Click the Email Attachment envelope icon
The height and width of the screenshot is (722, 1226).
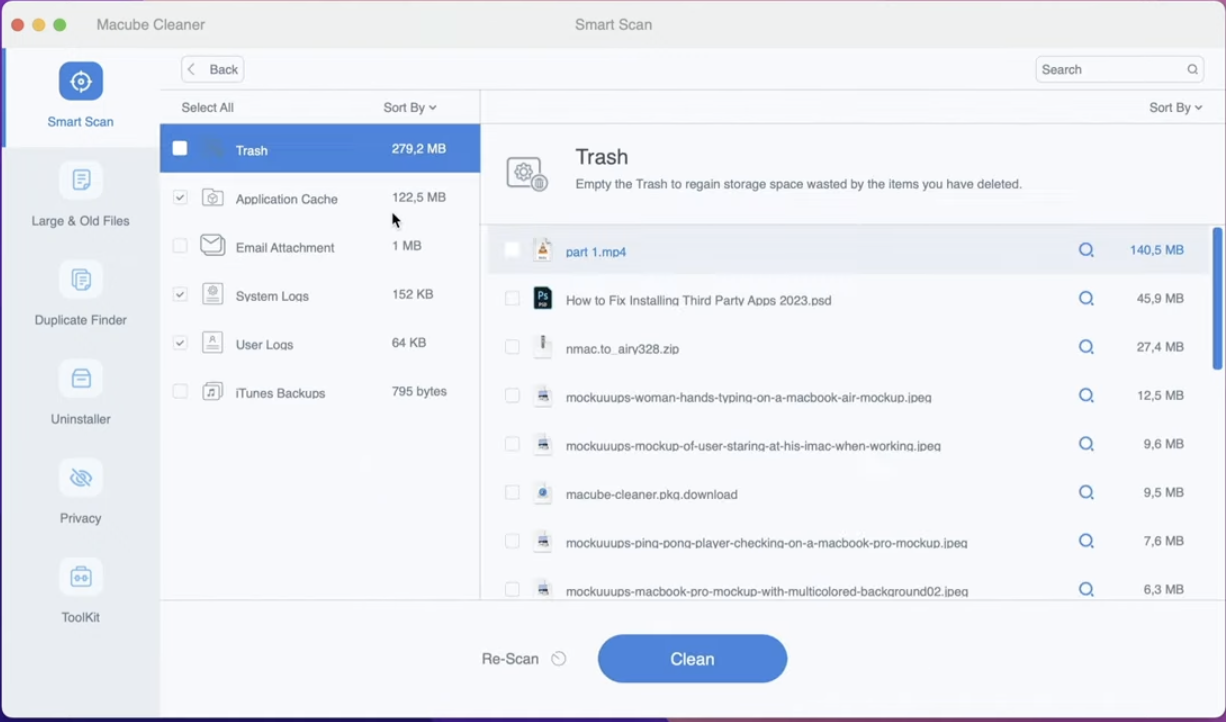[x=213, y=245]
